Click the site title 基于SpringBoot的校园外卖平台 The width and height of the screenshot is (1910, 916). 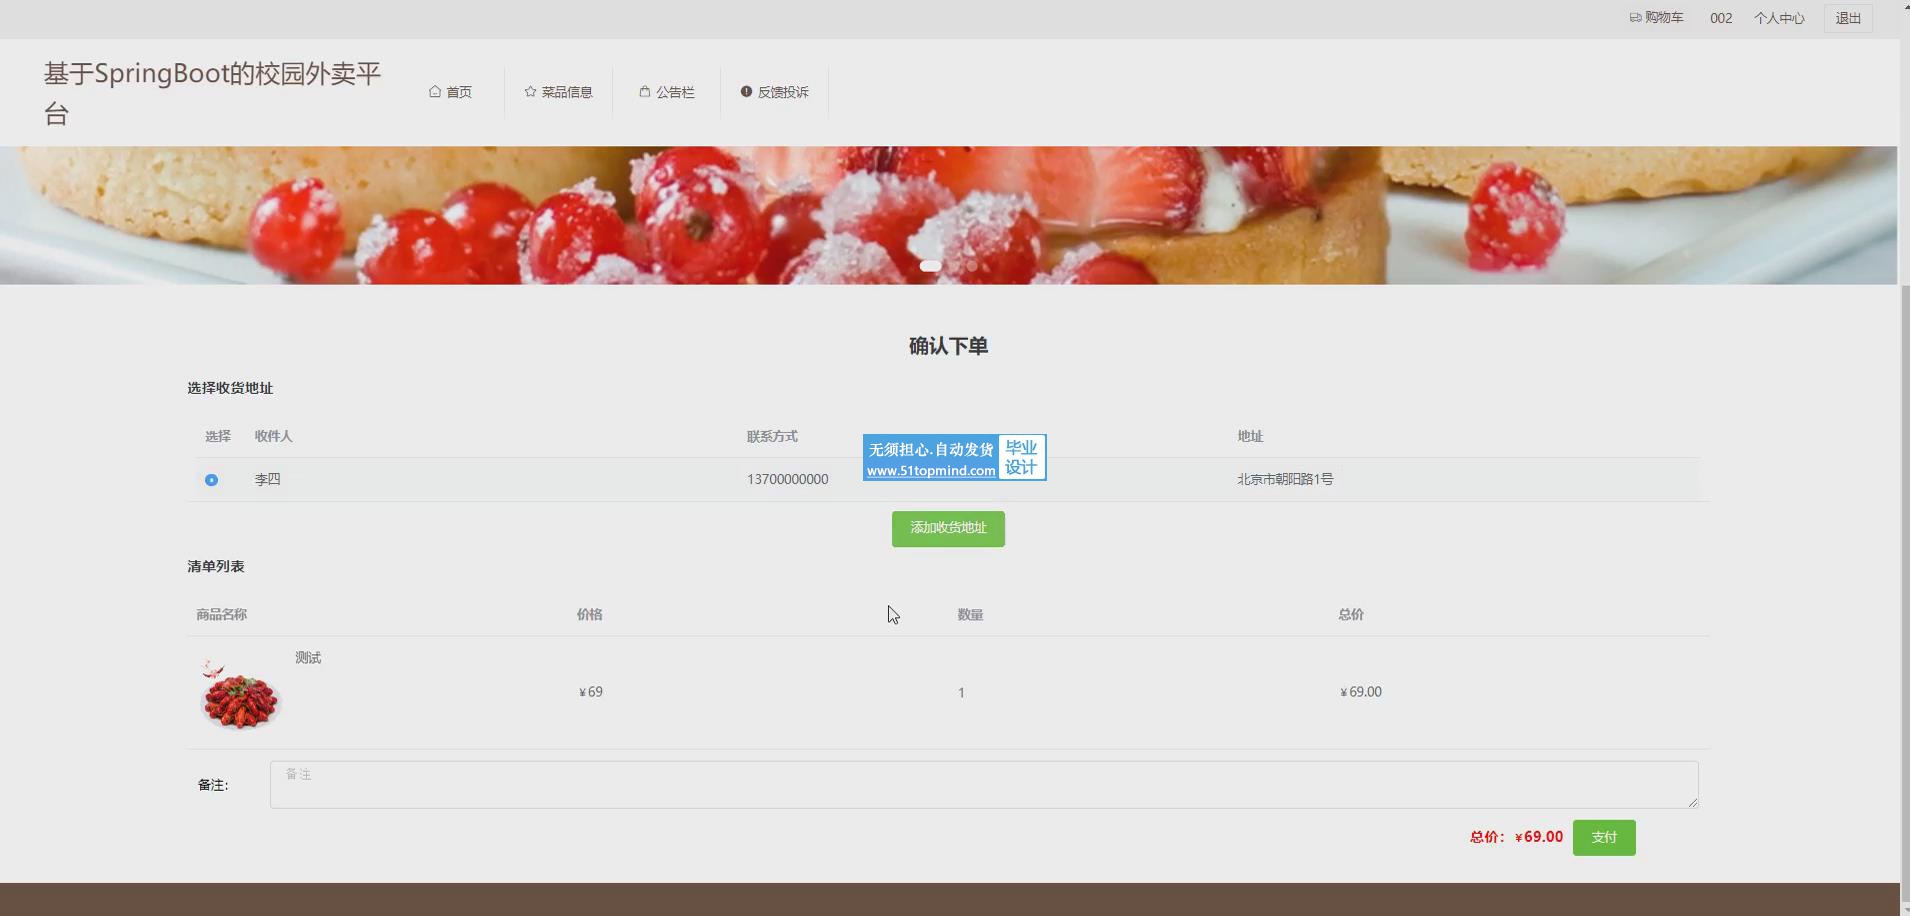[x=212, y=93]
